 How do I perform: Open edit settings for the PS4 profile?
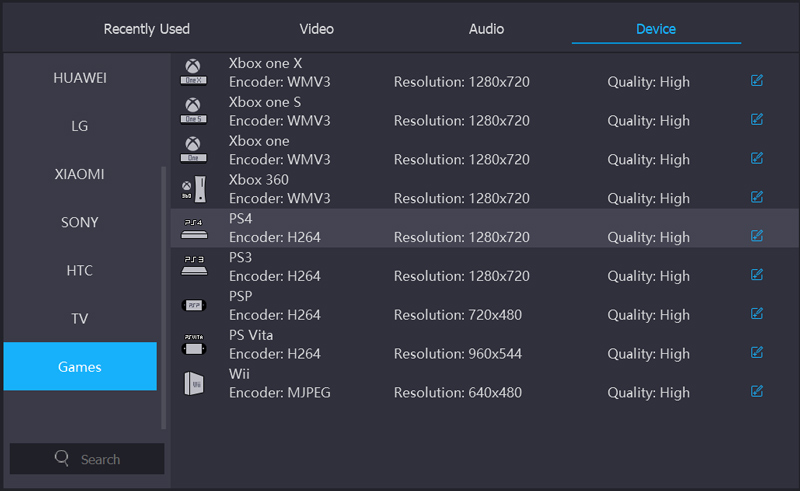click(757, 236)
